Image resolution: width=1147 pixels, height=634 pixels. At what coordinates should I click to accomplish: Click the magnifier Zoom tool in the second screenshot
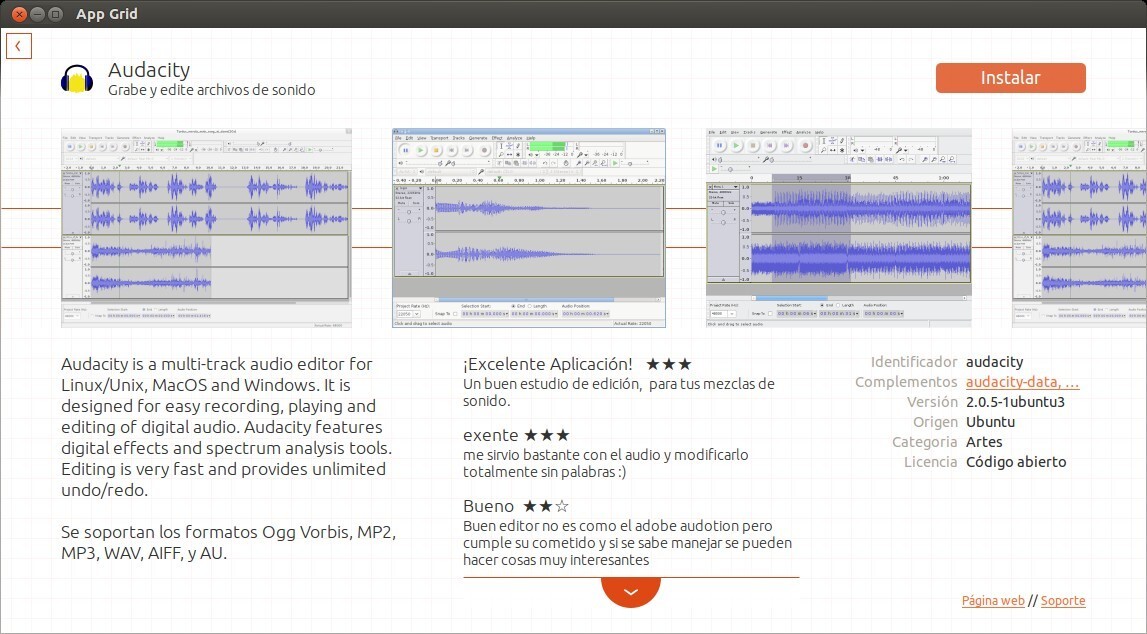(500, 153)
